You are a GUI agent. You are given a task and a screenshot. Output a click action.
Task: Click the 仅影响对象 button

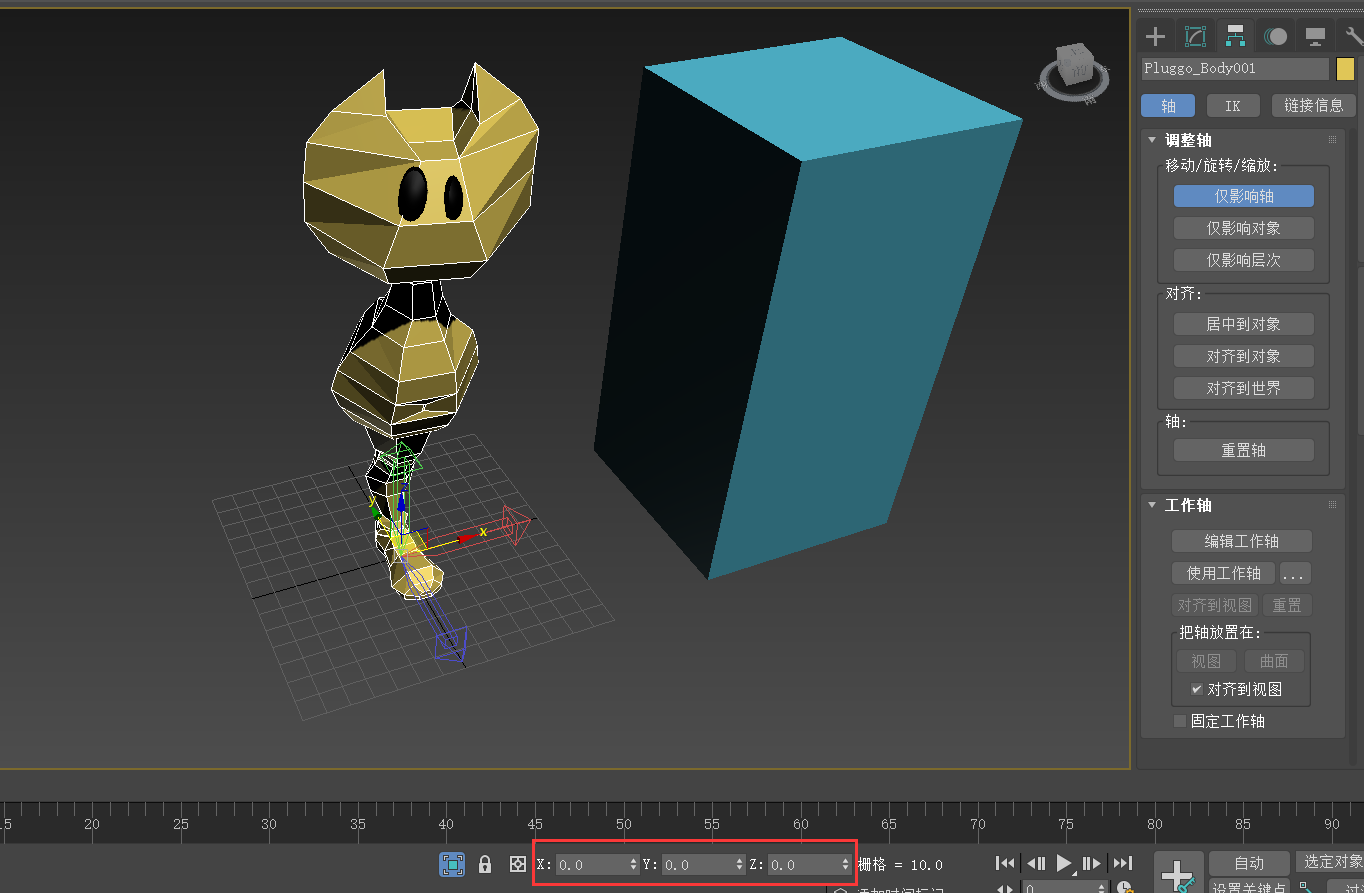coord(1243,227)
